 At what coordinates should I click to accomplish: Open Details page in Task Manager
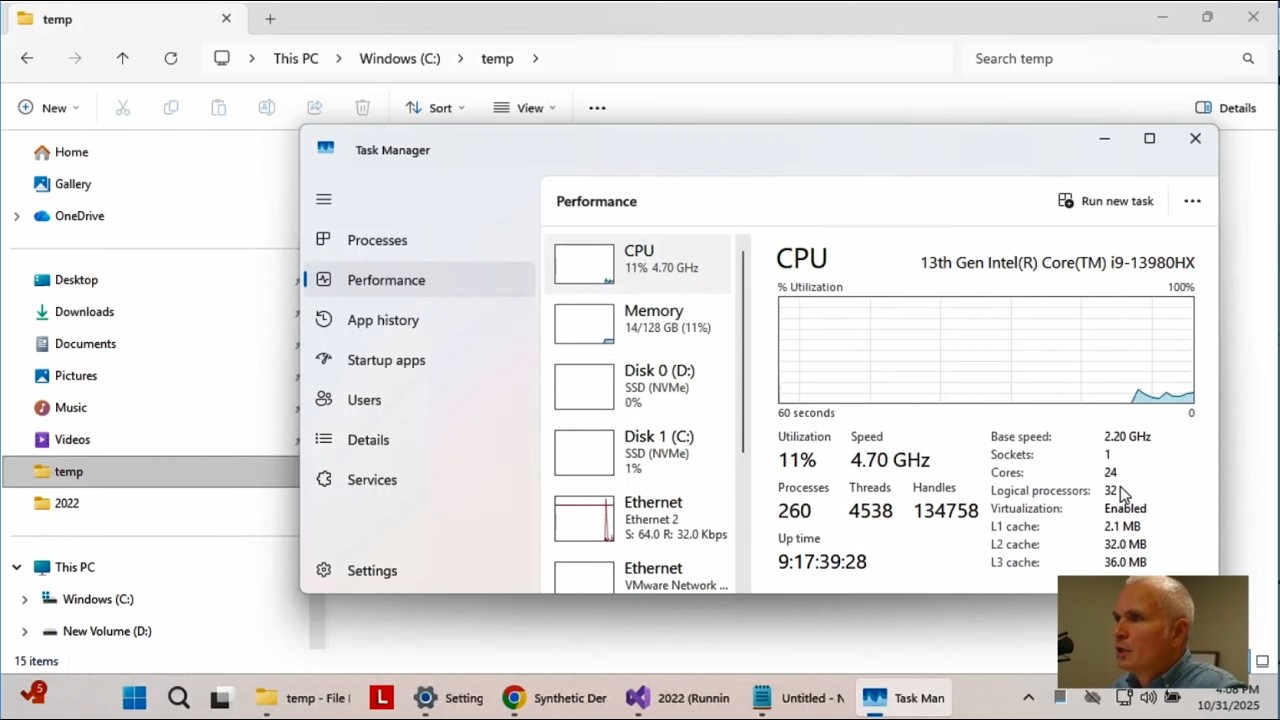pos(419,440)
